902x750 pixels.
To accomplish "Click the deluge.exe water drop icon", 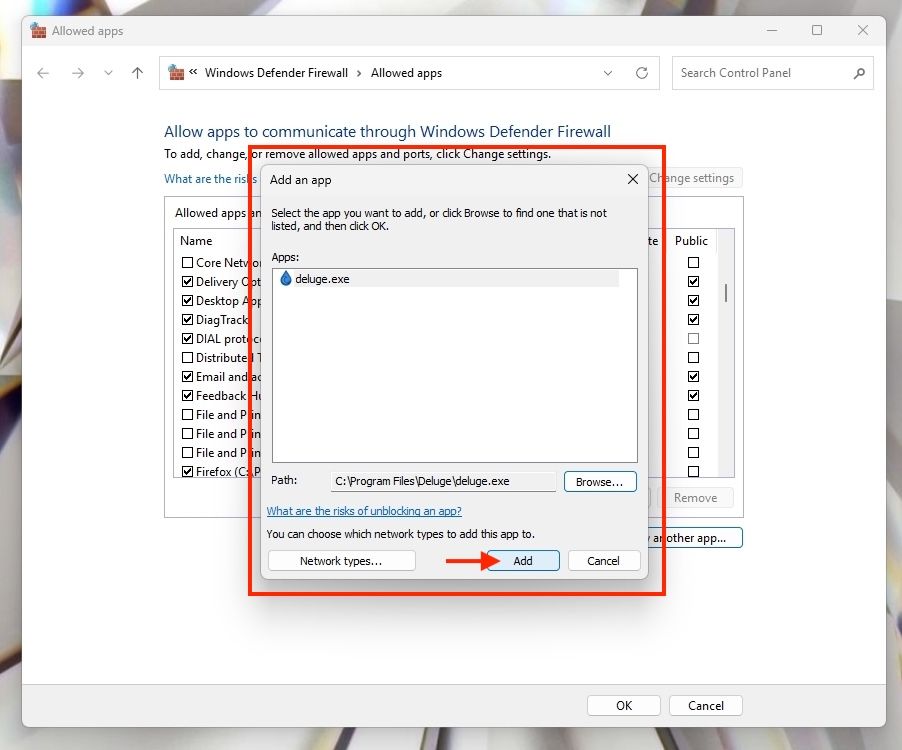I will point(285,279).
